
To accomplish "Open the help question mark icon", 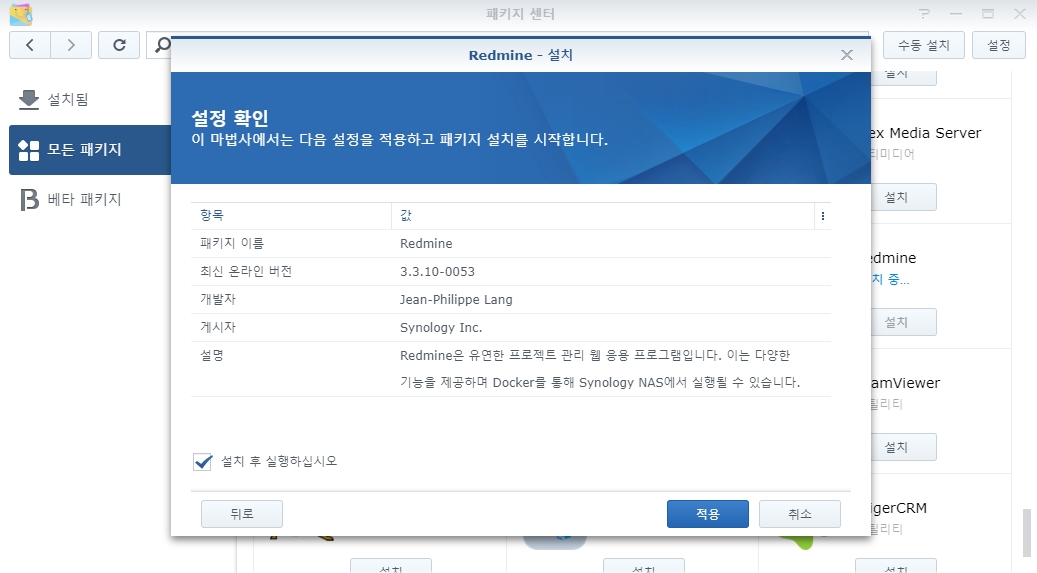I will [925, 14].
